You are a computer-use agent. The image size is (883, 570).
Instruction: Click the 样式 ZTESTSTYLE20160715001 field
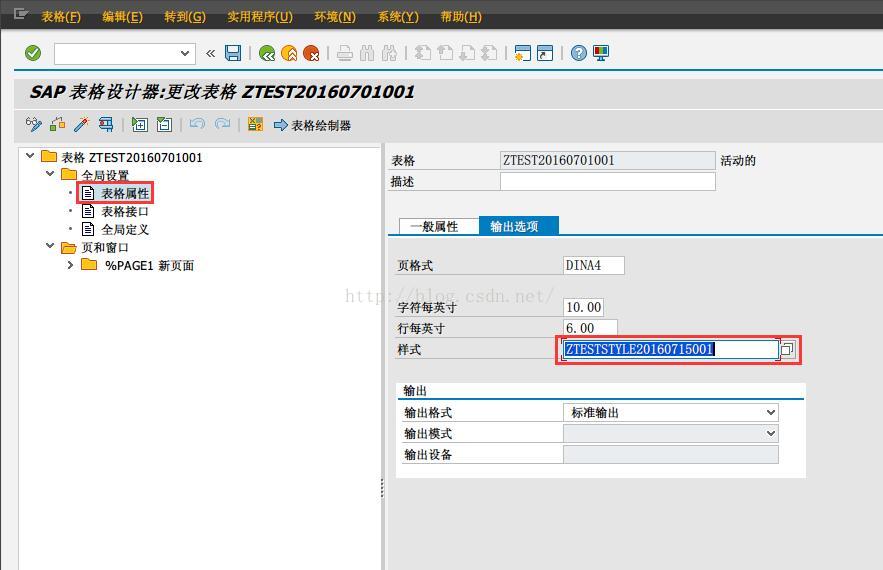point(671,349)
